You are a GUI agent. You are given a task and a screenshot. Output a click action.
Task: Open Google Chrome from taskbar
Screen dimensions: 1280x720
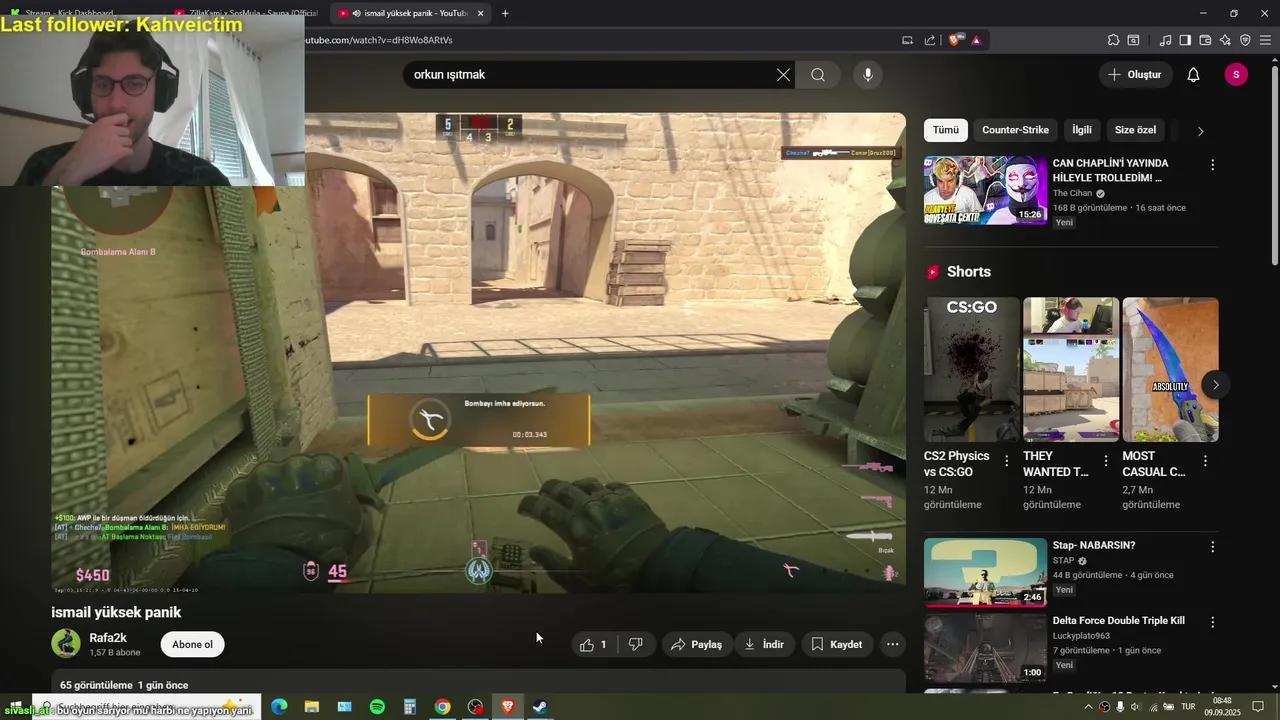442,707
